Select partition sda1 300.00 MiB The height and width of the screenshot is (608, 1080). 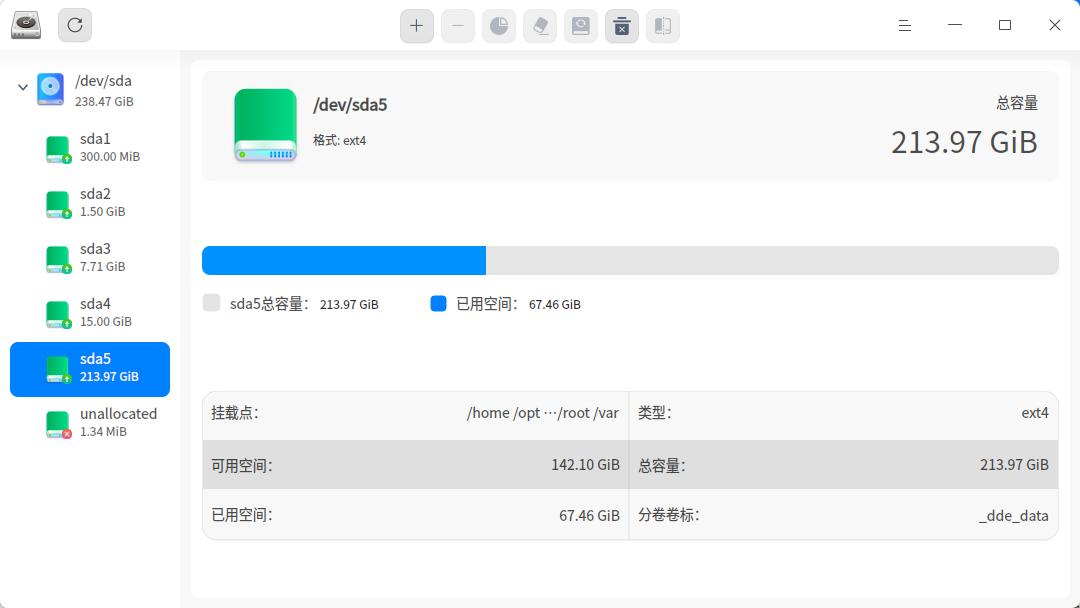90,147
